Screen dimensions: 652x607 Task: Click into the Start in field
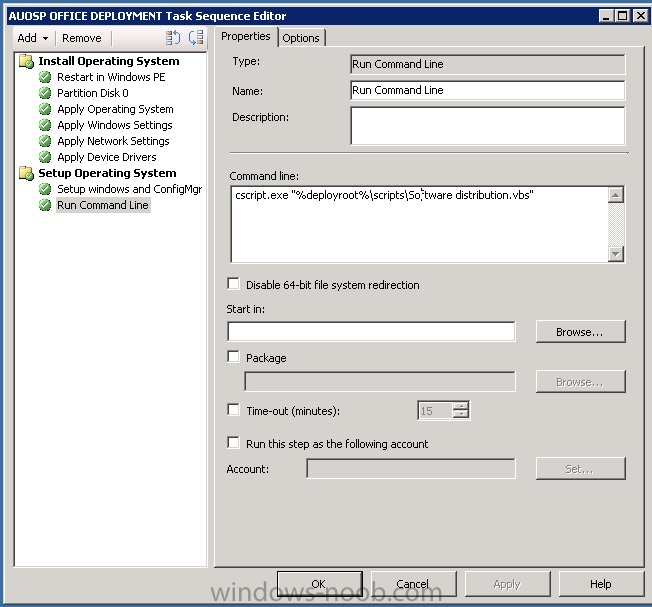click(x=371, y=332)
